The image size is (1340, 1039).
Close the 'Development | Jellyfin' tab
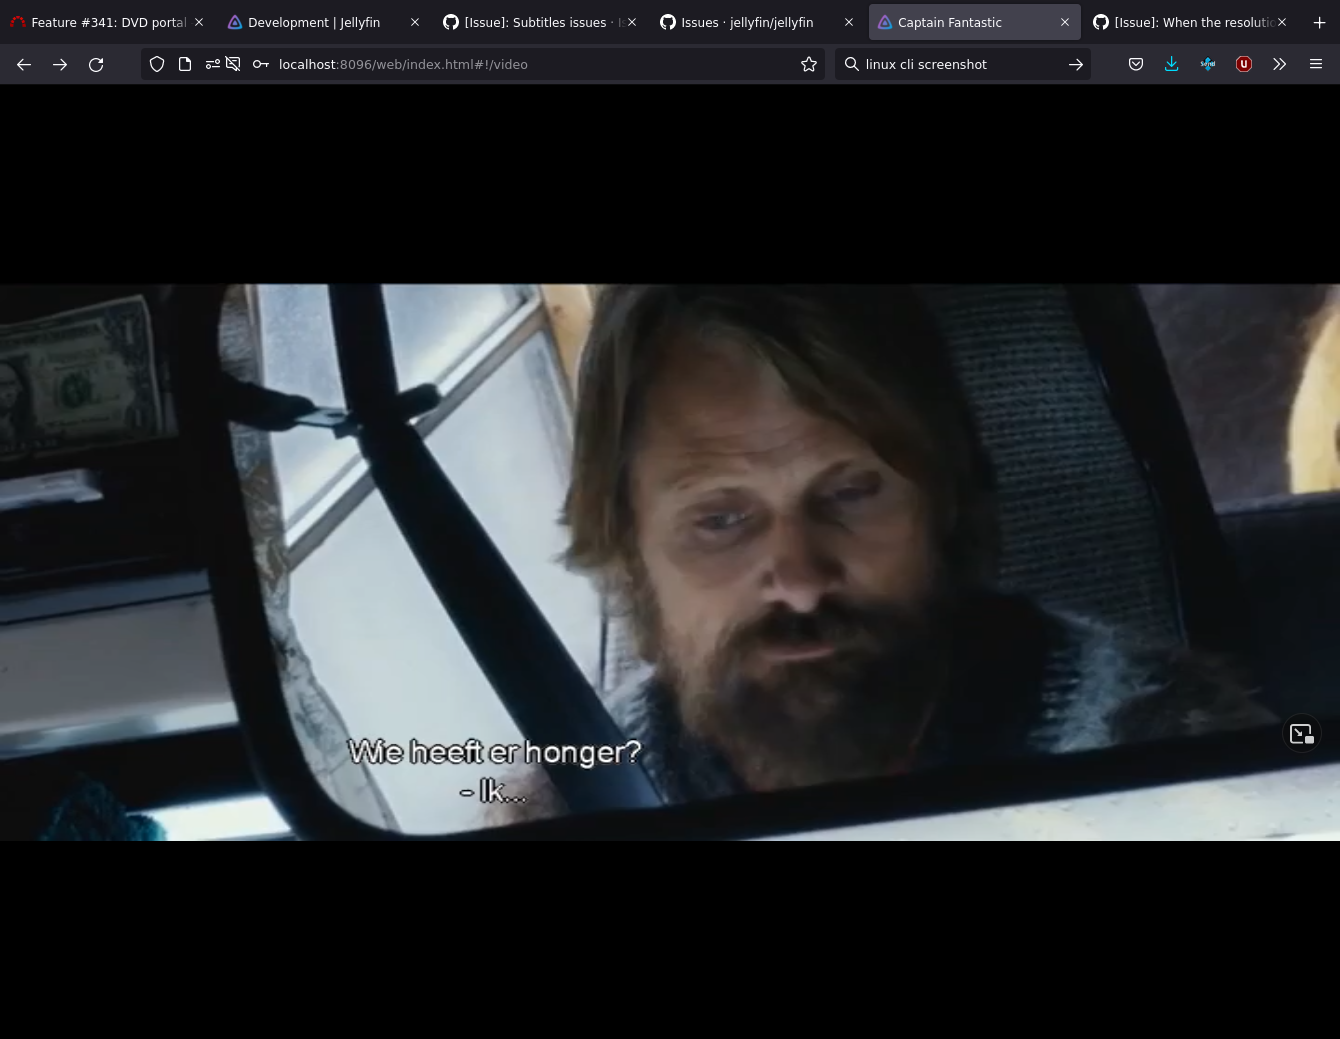point(415,22)
